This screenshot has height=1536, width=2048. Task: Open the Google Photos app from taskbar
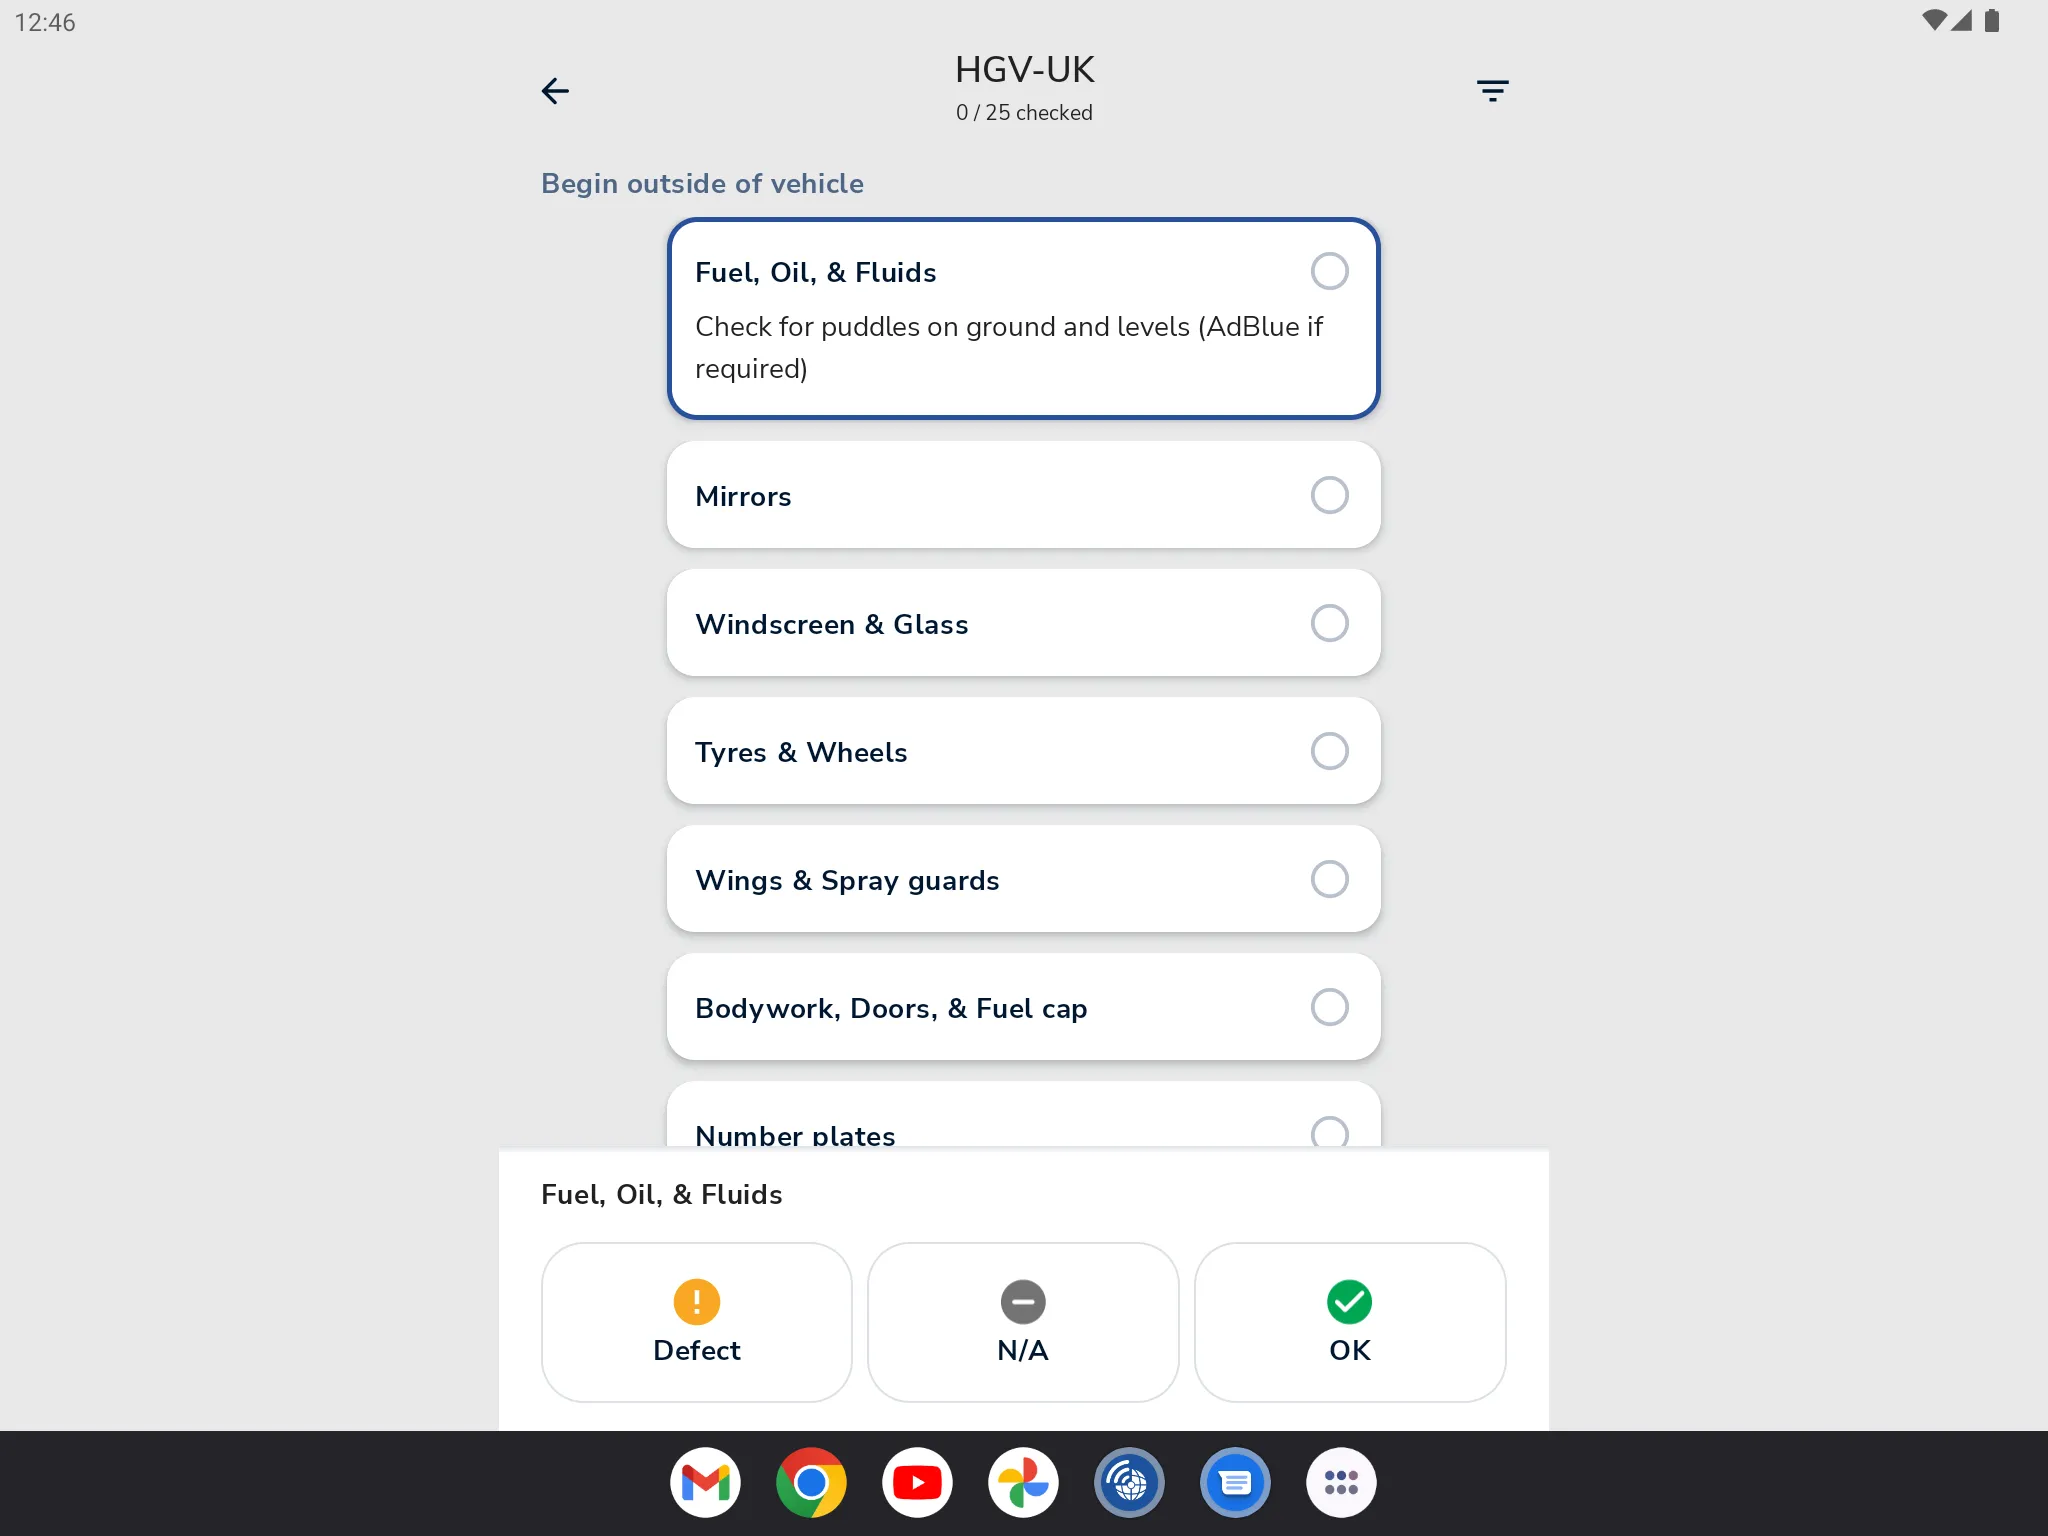pyautogui.click(x=1024, y=1481)
